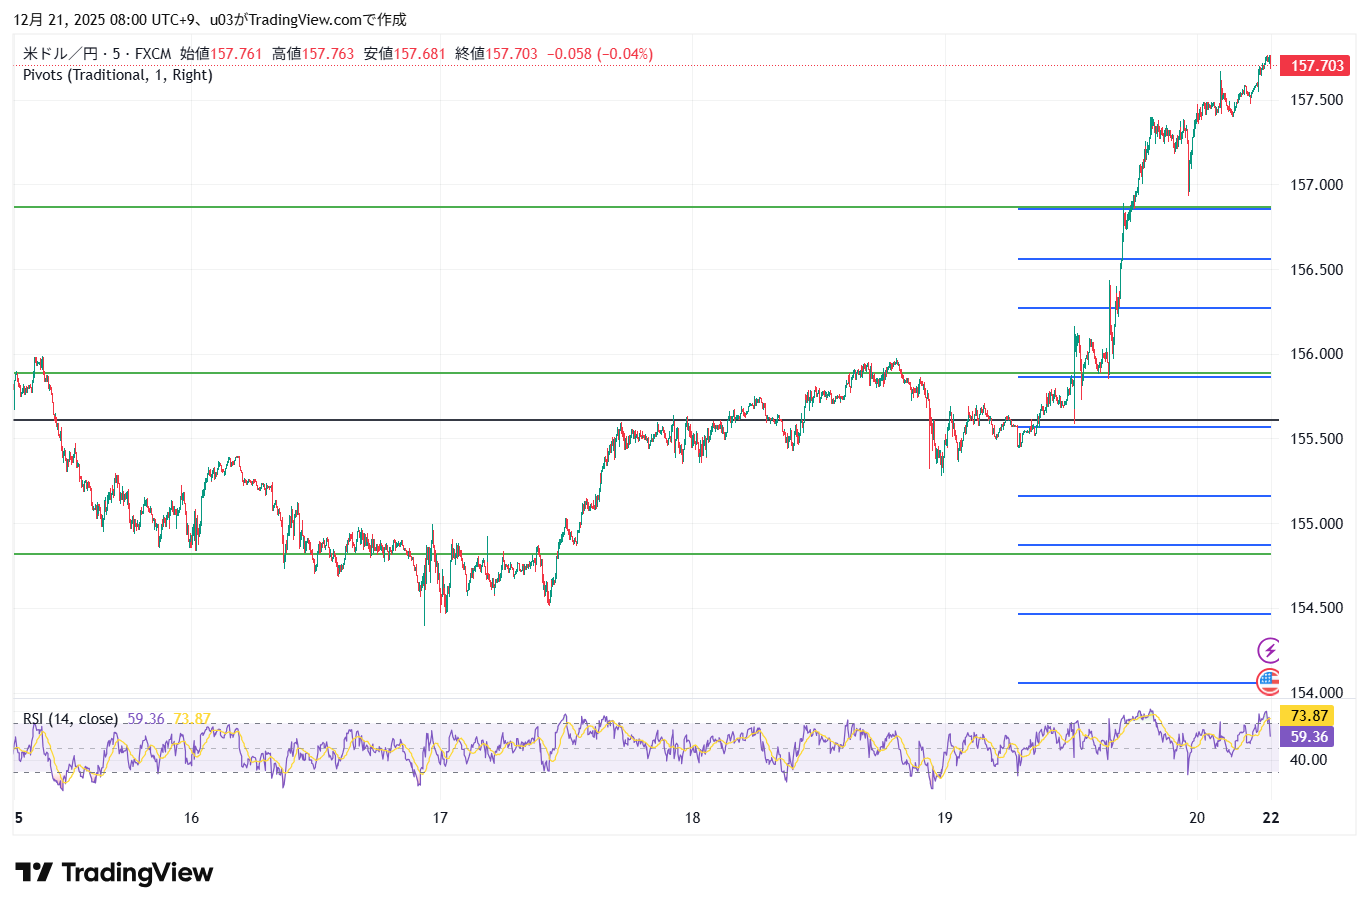Click date label 19 on time axis

coord(944,818)
